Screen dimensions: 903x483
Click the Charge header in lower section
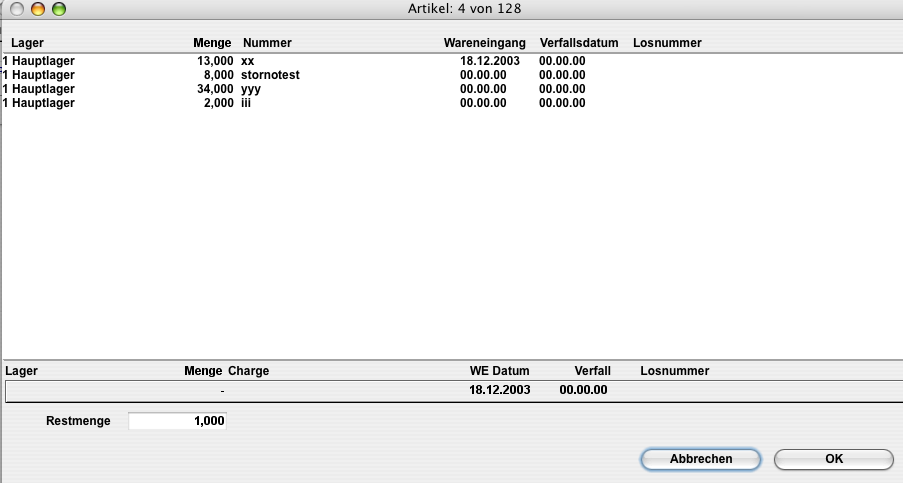click(249, 371)
